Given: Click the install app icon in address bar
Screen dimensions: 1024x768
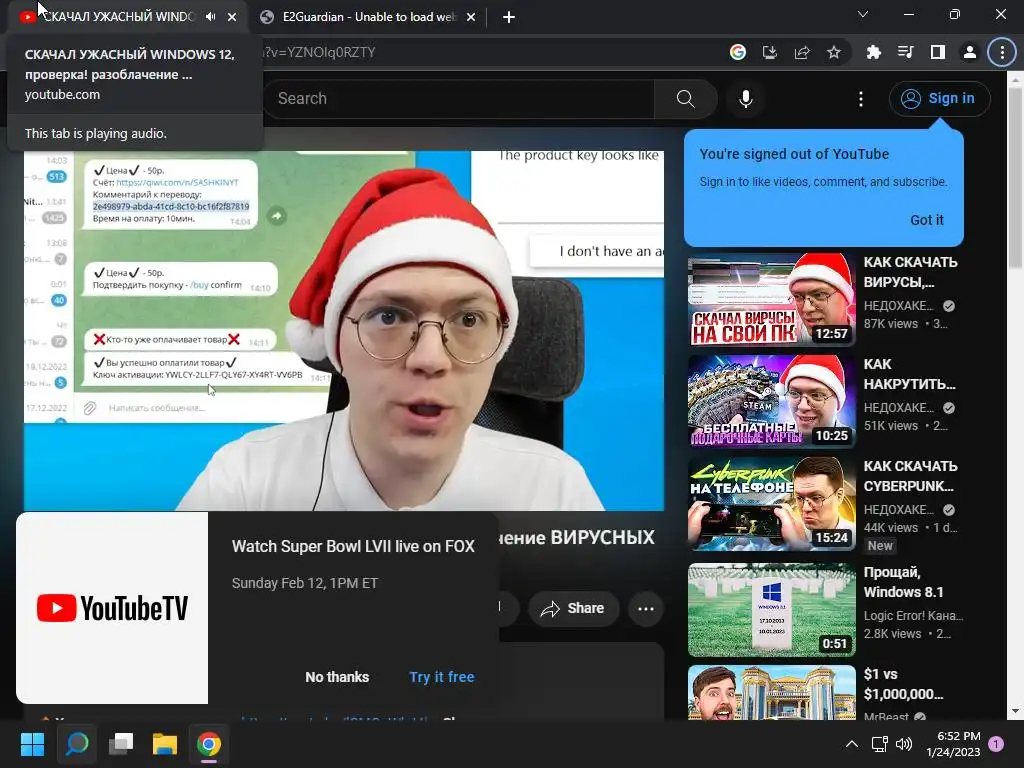Looking at the screenshot, I should [x=770, y=52].
